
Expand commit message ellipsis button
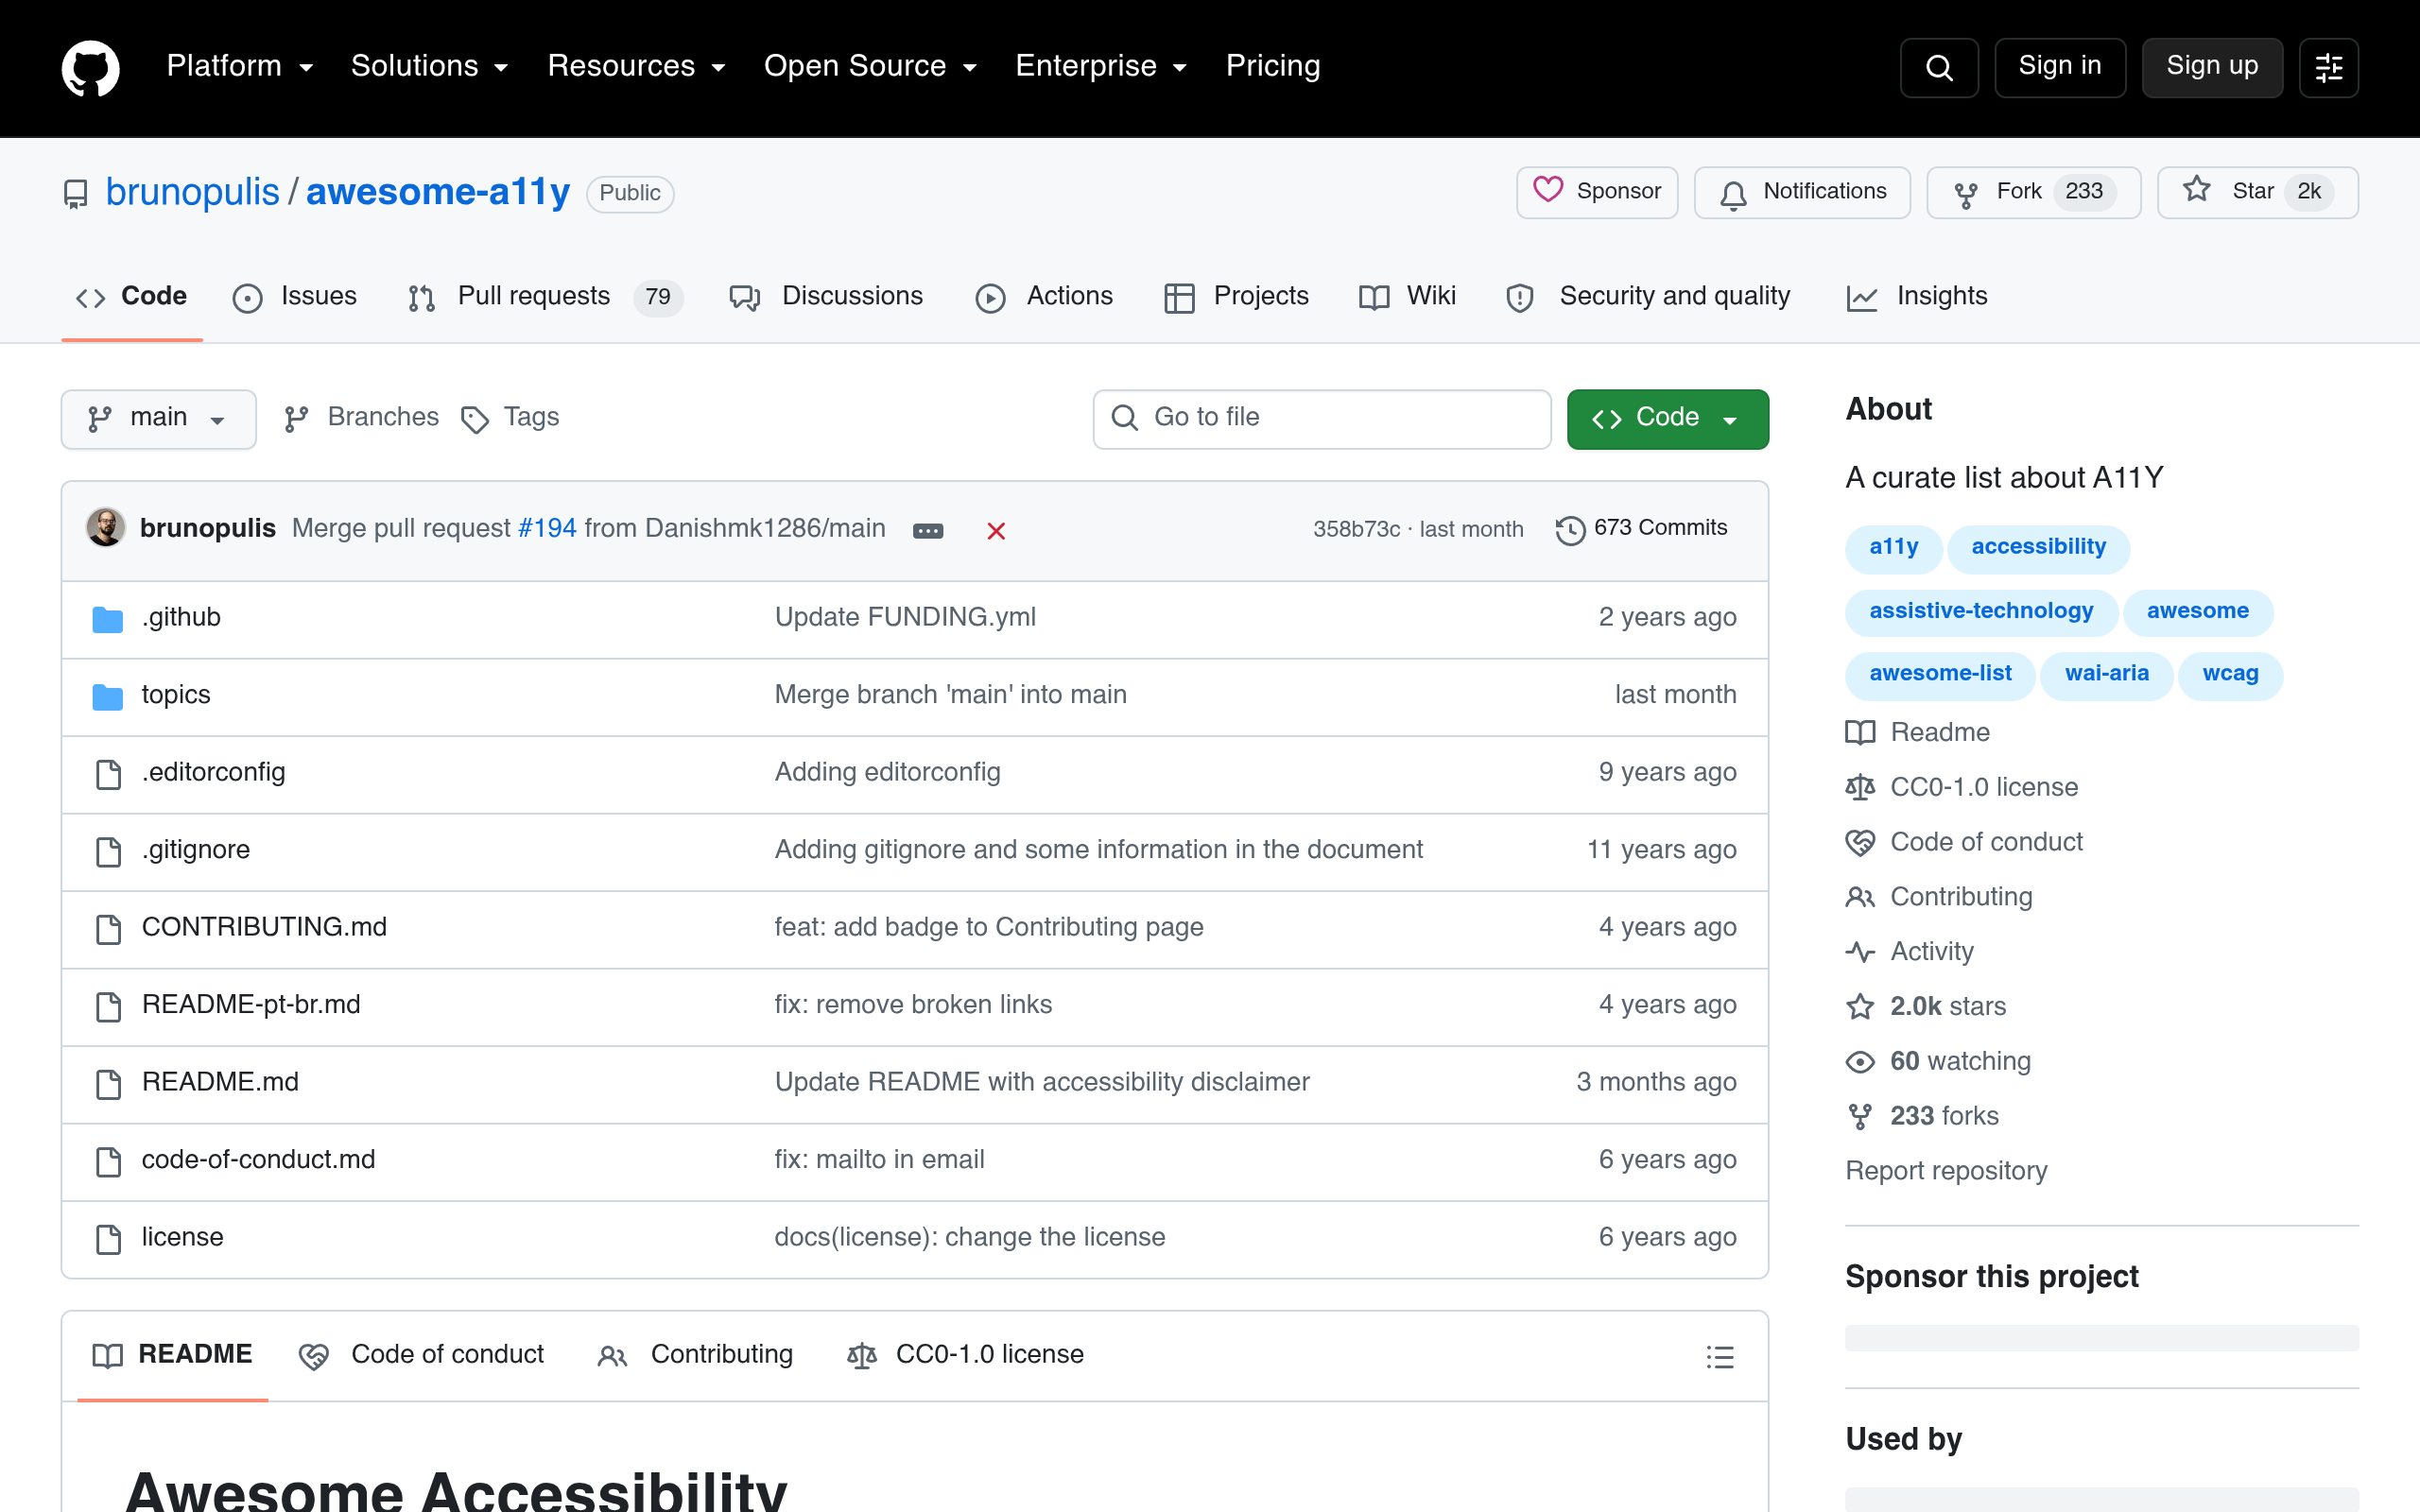point(928,530)
